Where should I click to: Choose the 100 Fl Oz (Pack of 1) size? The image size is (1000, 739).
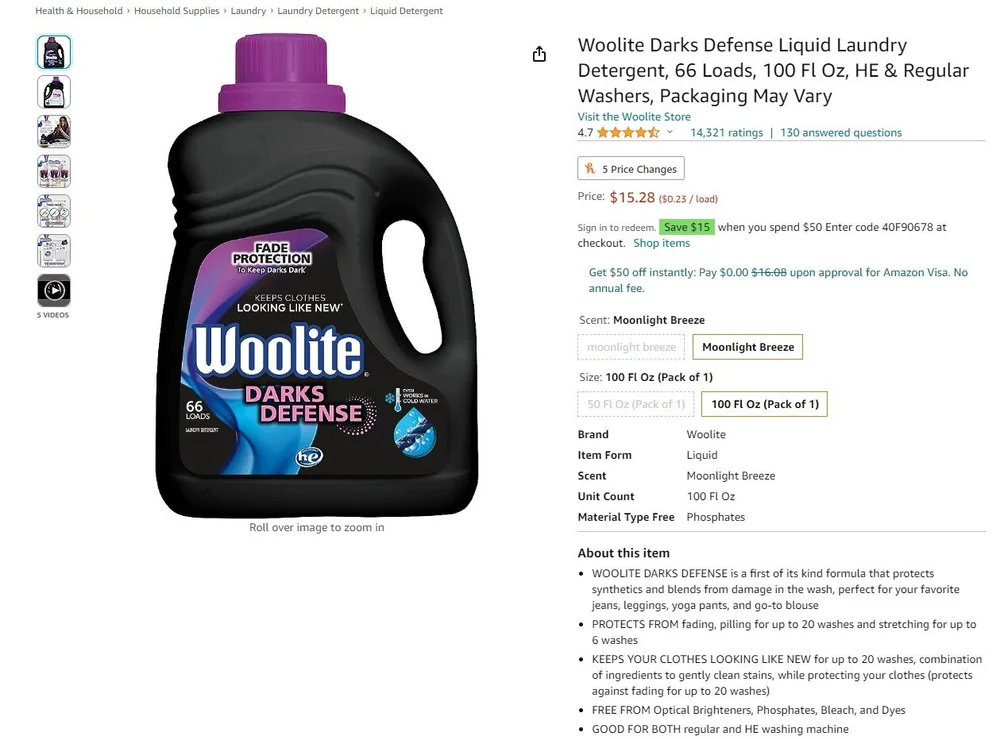click(x=764, y=404)
